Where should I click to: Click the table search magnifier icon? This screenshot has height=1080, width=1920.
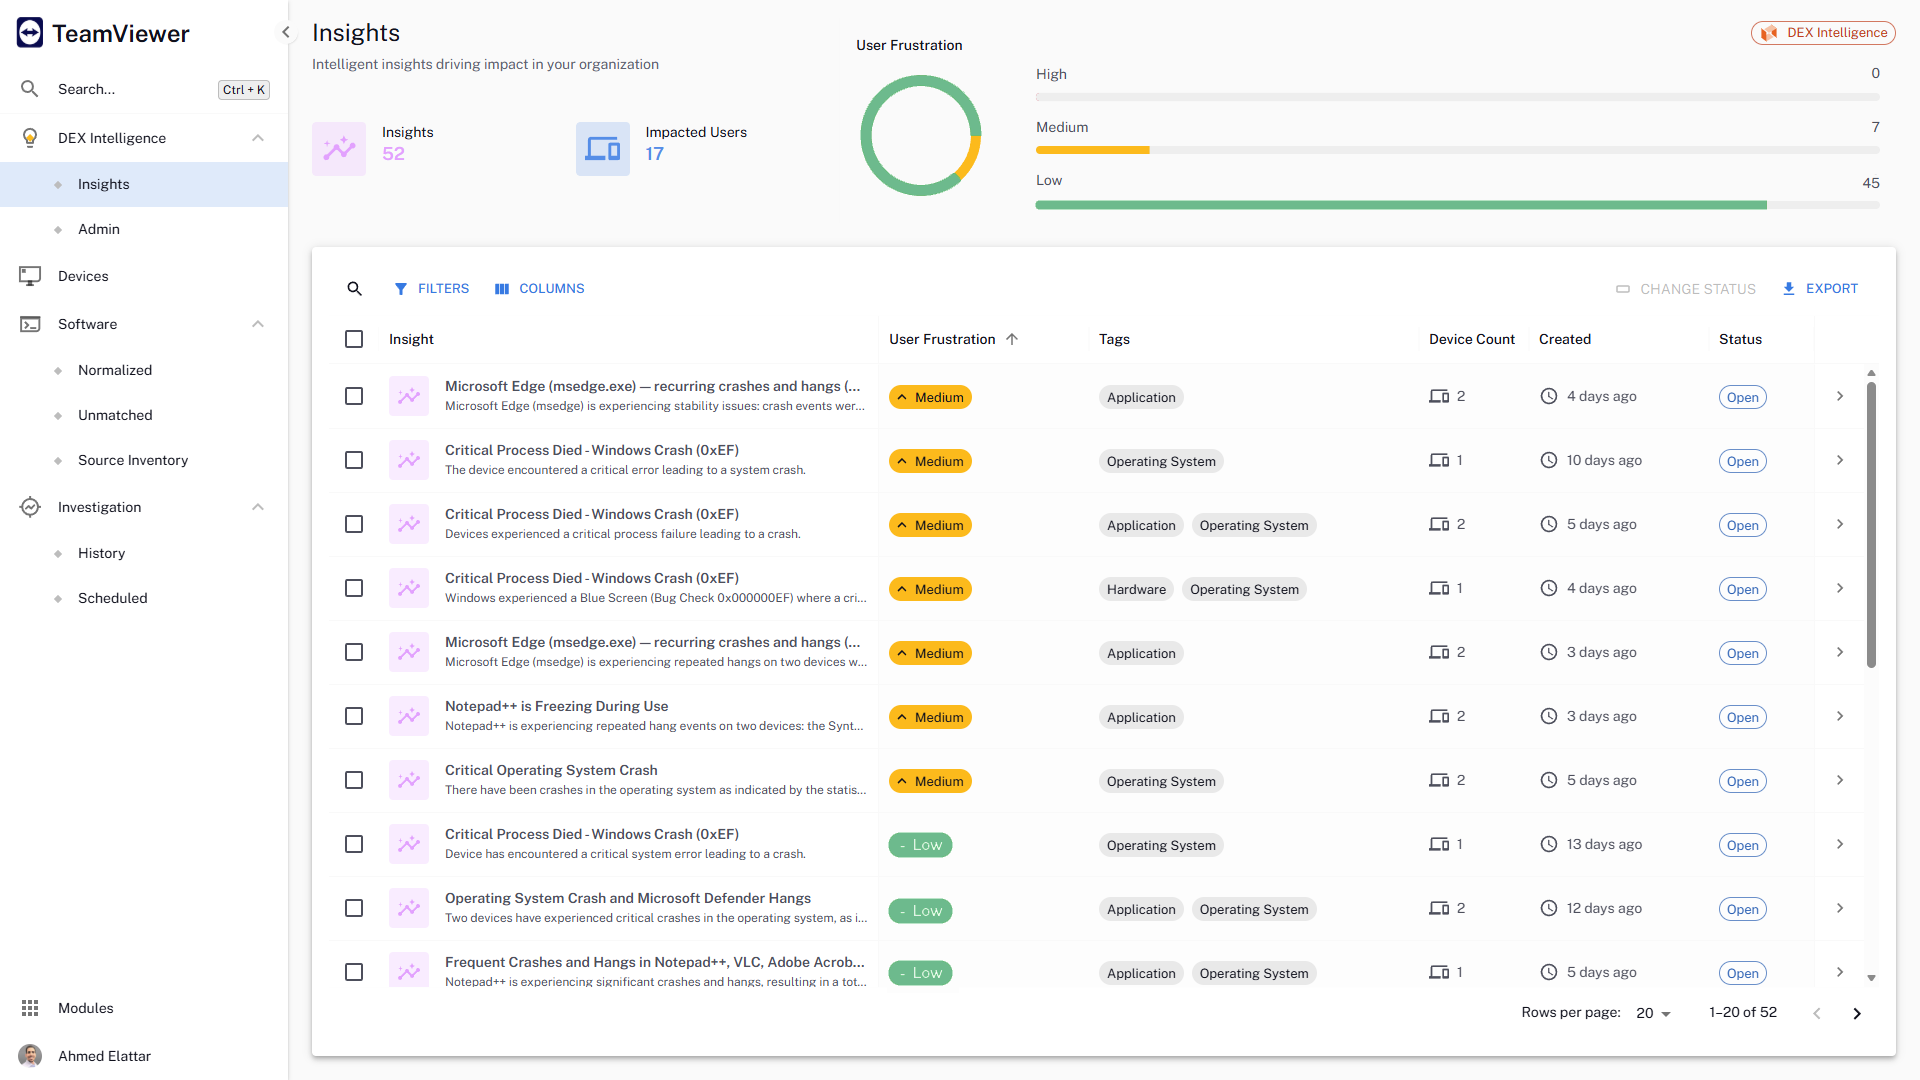coord(354,289)
